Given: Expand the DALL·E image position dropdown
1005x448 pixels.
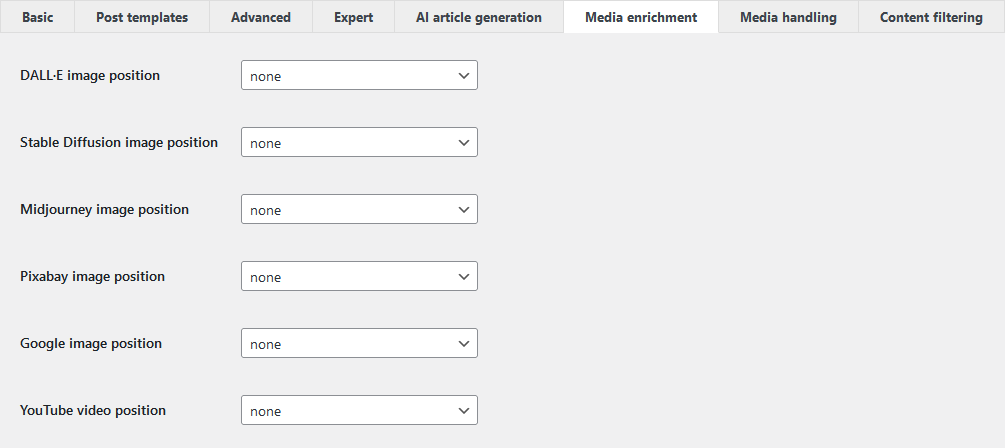Looking at the screenshot, I should point(359,76).
